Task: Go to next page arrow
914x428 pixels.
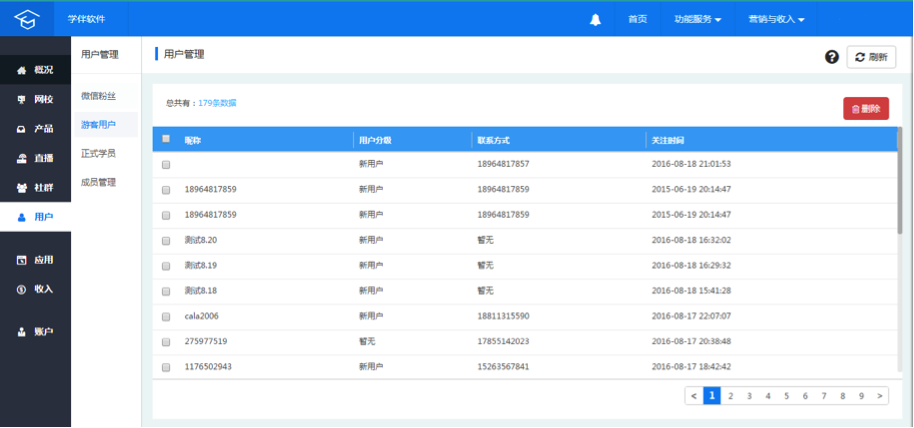Action: click(x=880, y=396)
